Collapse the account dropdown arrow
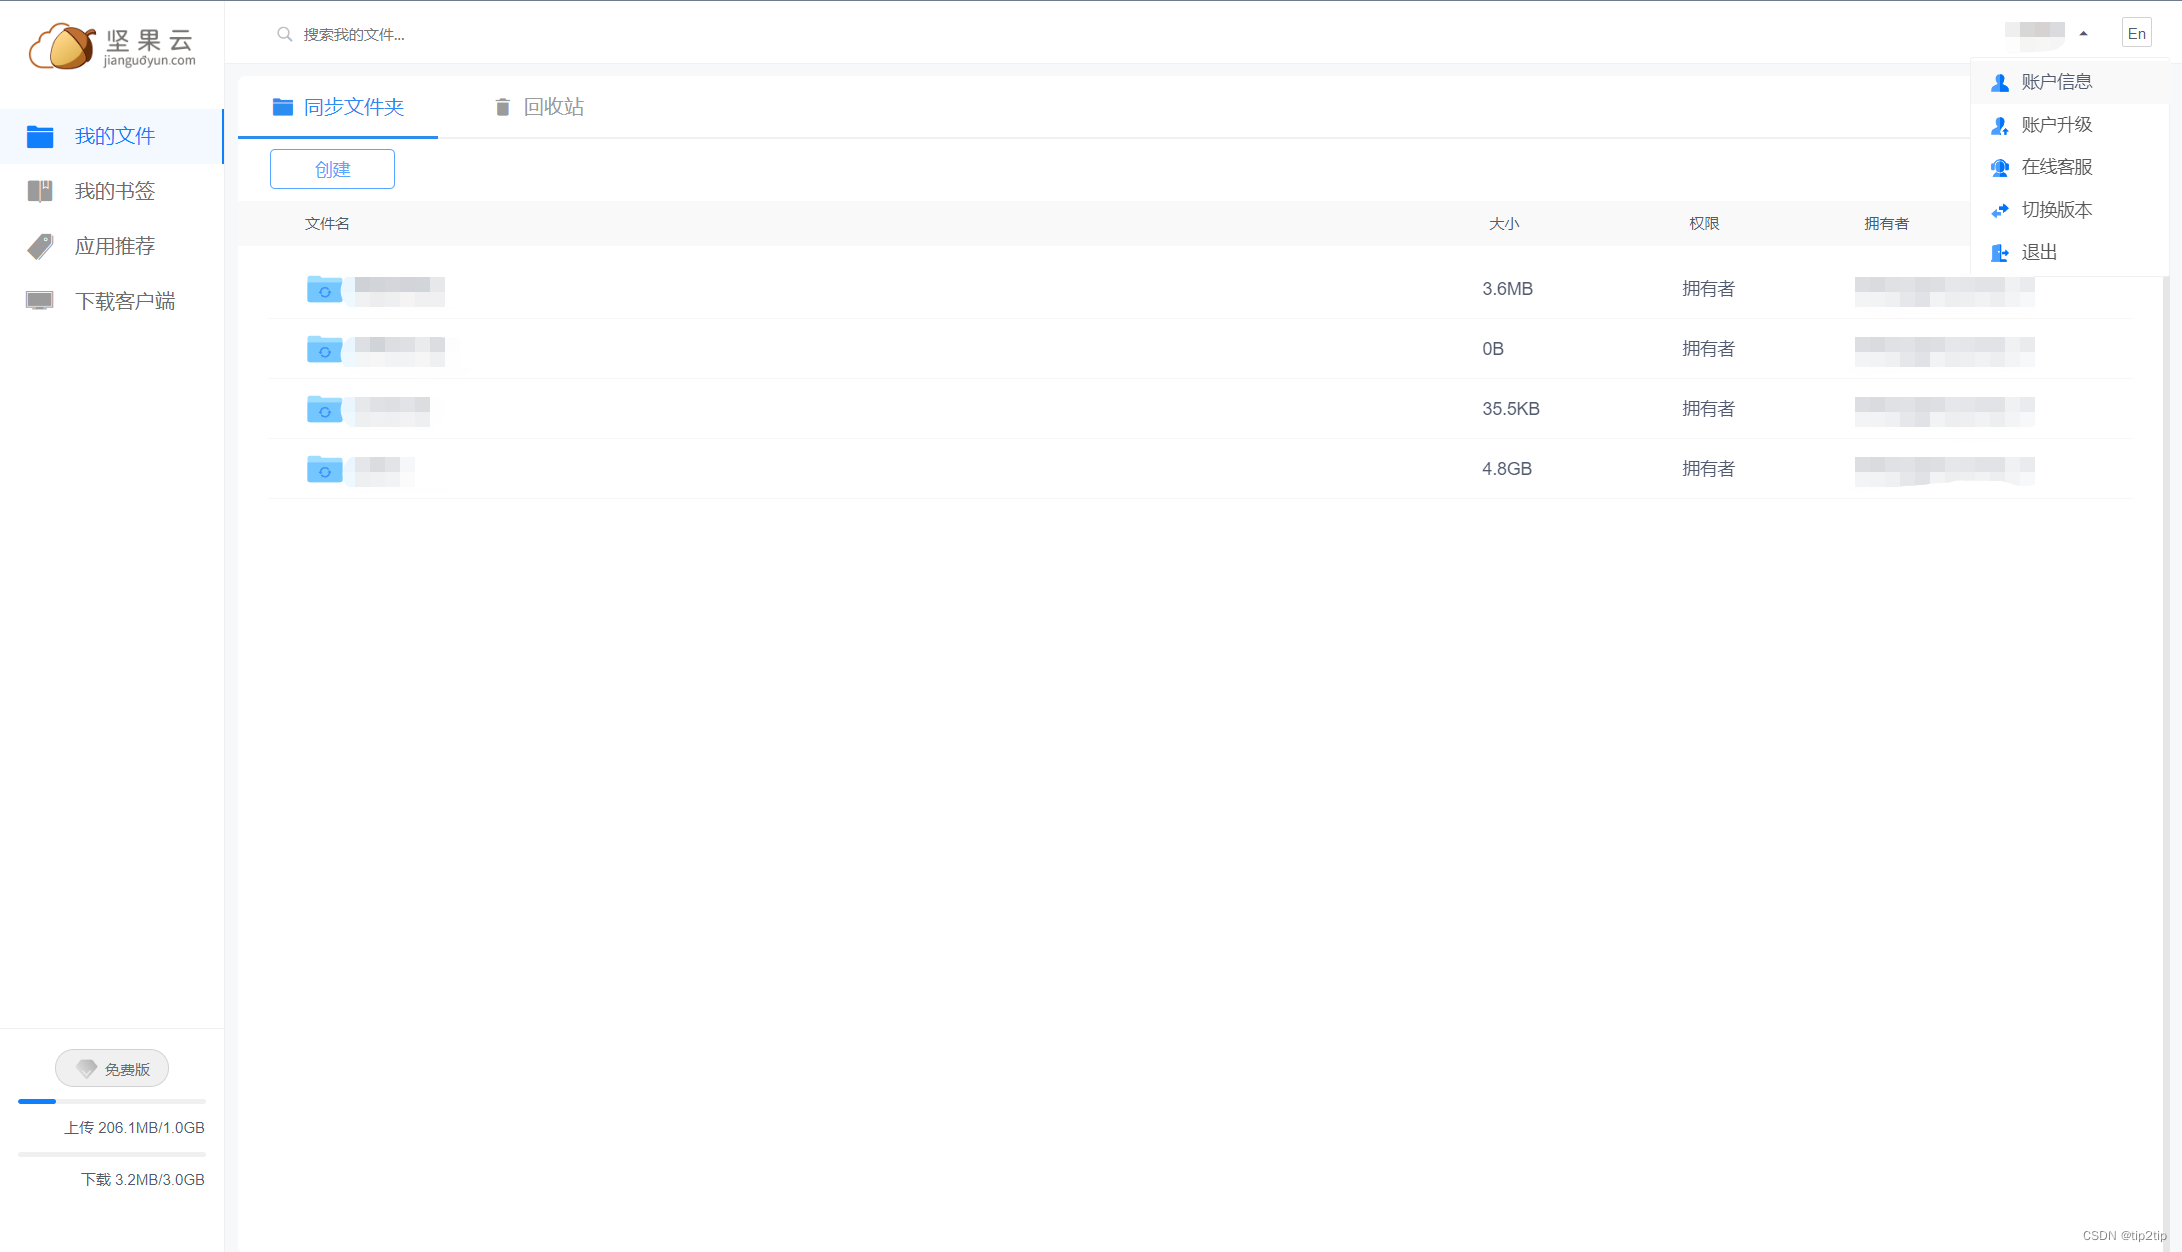The width and height of the screenshot is (2182, 1252). [x=2084, y=34]
